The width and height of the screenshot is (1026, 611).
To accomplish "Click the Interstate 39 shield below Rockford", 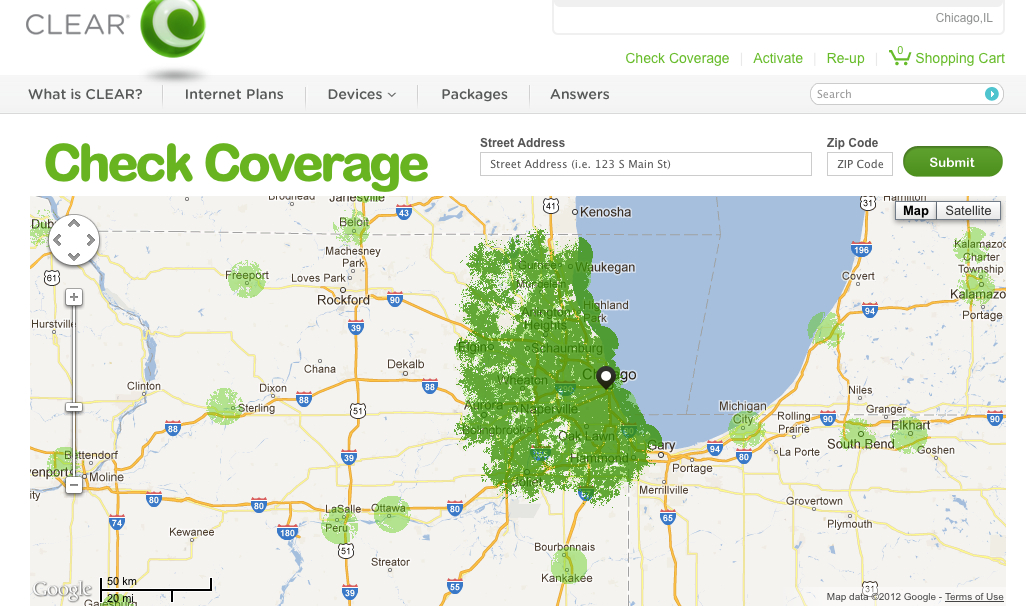I will pos(355,327).
